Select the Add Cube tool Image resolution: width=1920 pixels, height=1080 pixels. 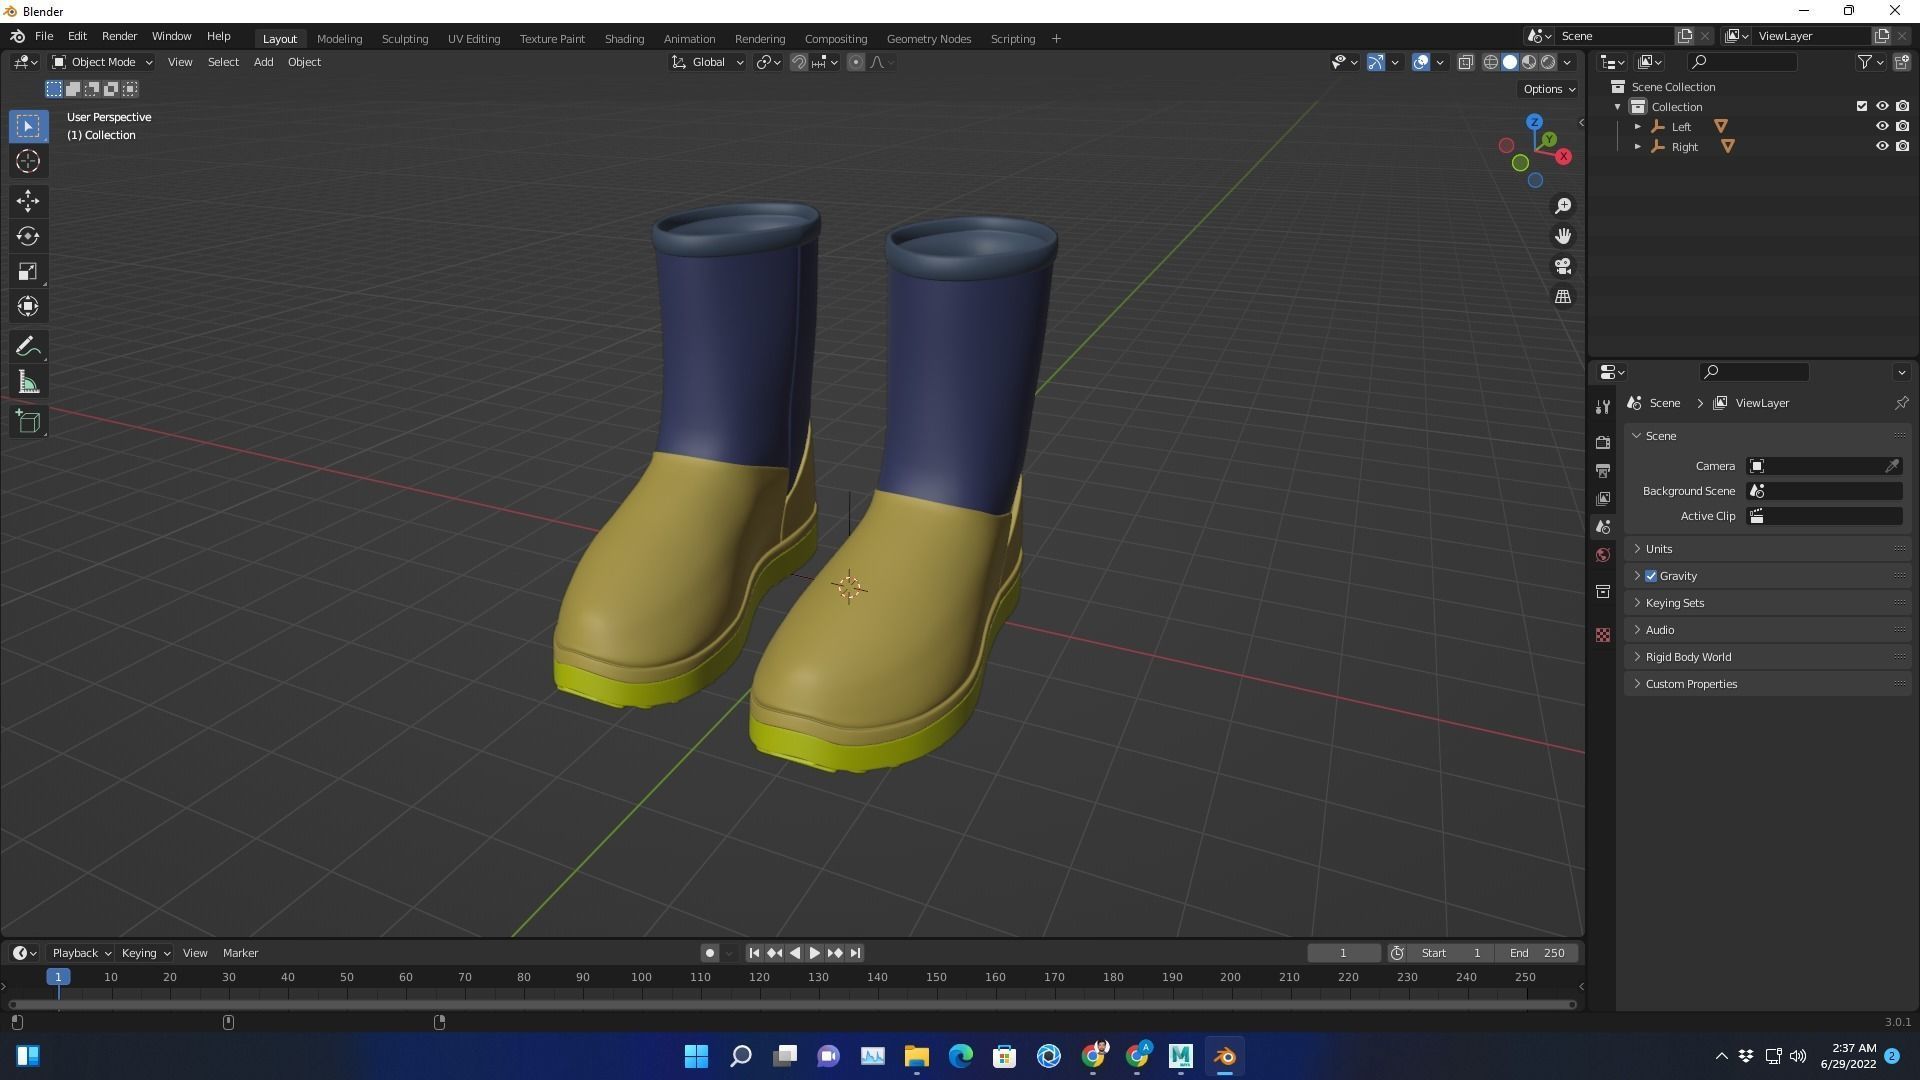click(28, 422)
